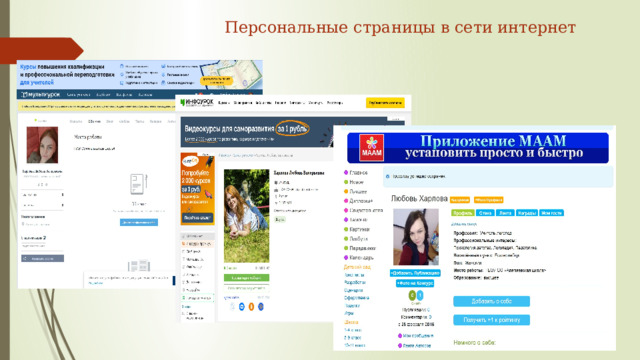Click the Добавить о себе button
Screen dimensions: 640x360
coord(491,301)
